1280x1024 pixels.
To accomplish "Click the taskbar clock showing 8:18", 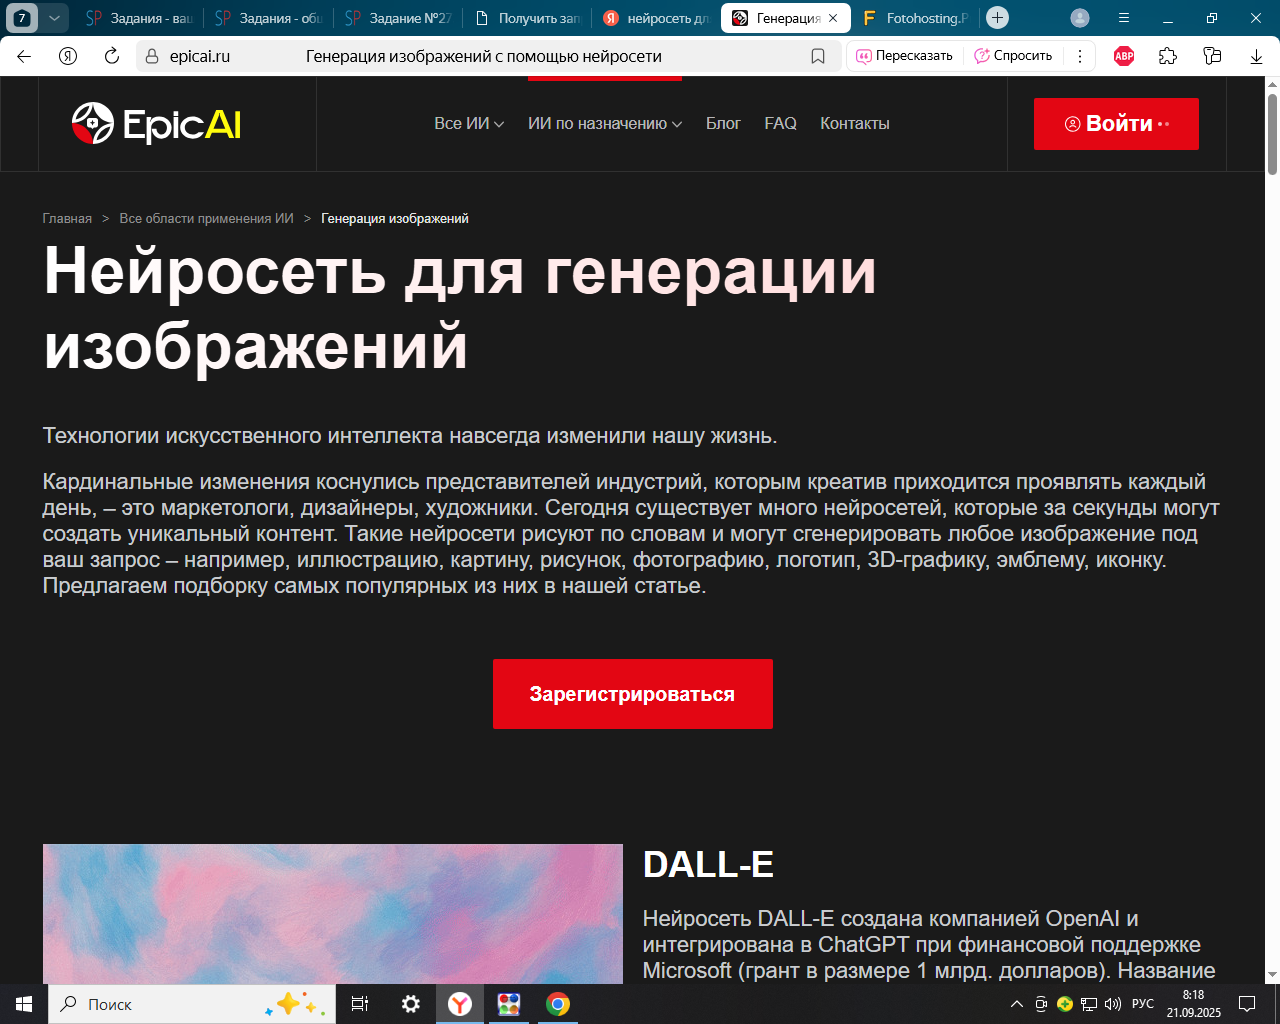I will point(1194,1004).
